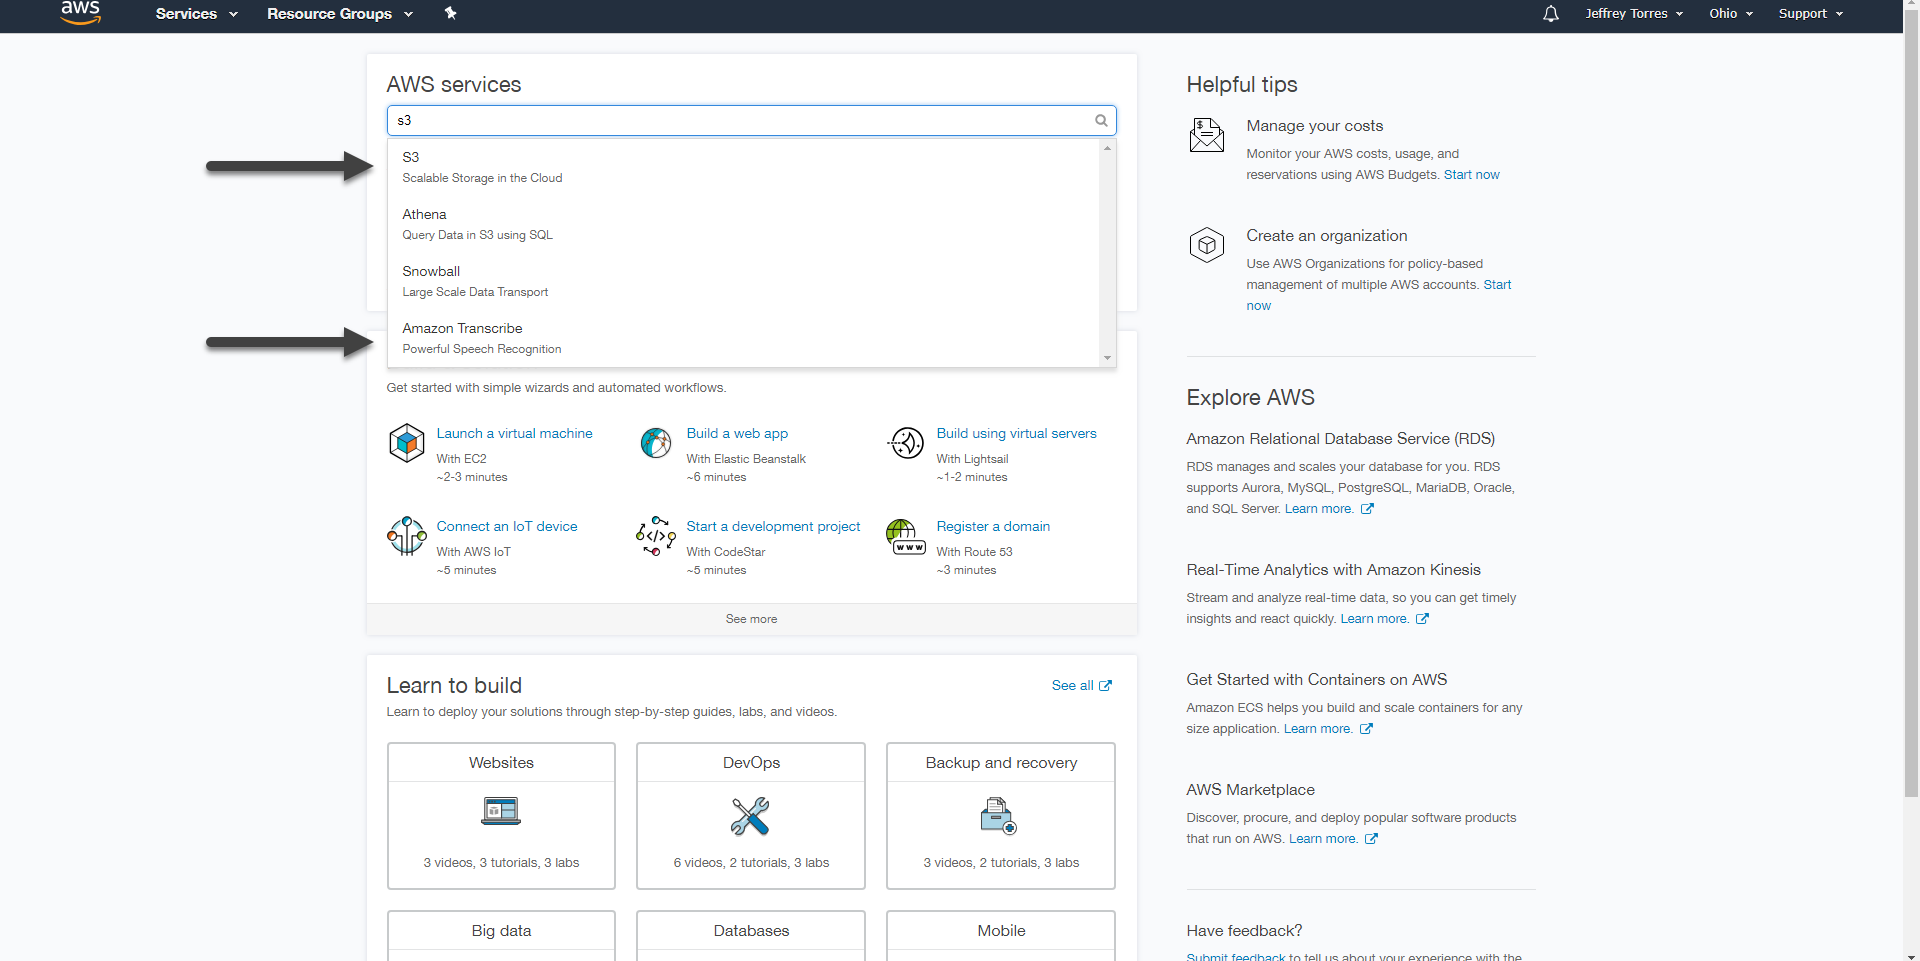1920x961 pixels.
Task: Click the search magnifier icon in the services box
Action: [x=1101, y=120]
